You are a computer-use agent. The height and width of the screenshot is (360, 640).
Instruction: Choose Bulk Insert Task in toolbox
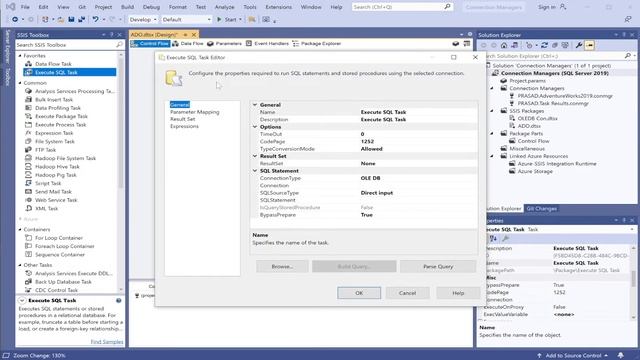click(x=54, y=100)
